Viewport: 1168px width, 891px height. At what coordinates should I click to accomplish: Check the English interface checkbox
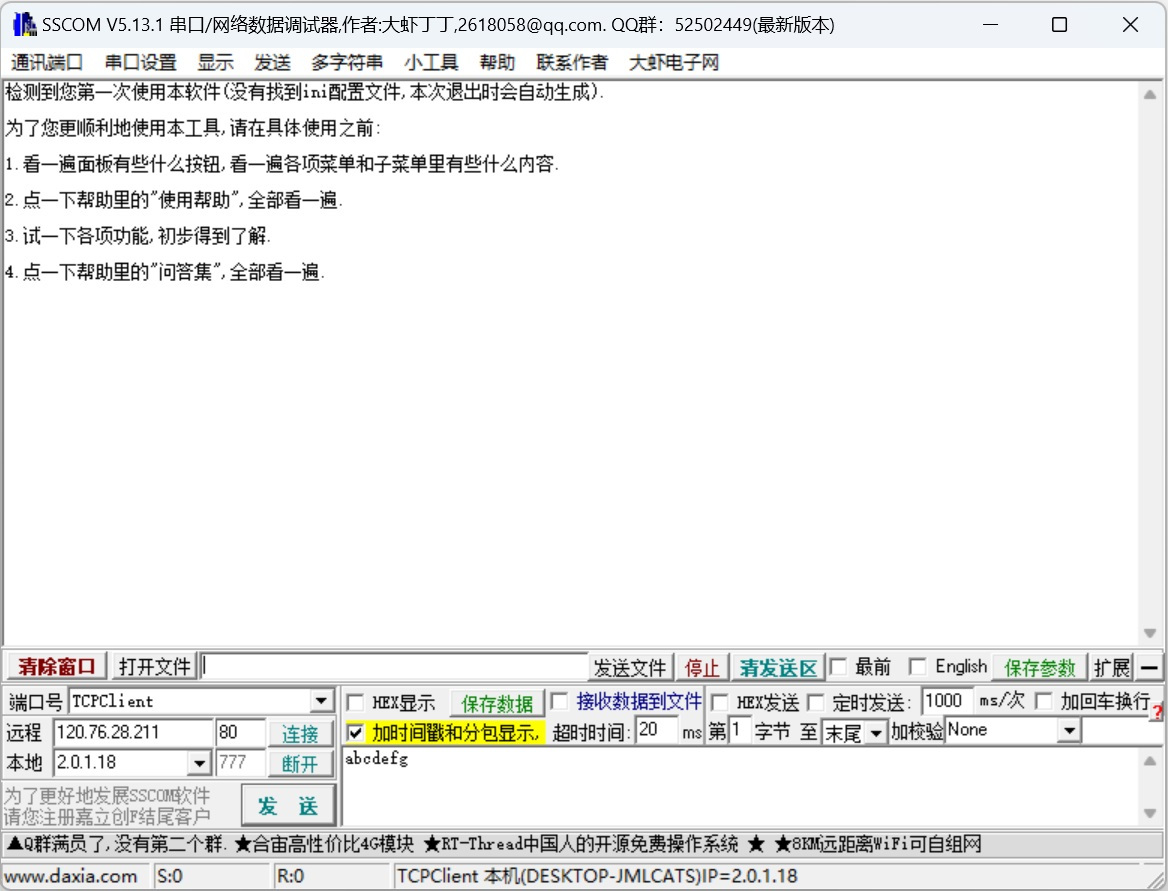[918, 665]
